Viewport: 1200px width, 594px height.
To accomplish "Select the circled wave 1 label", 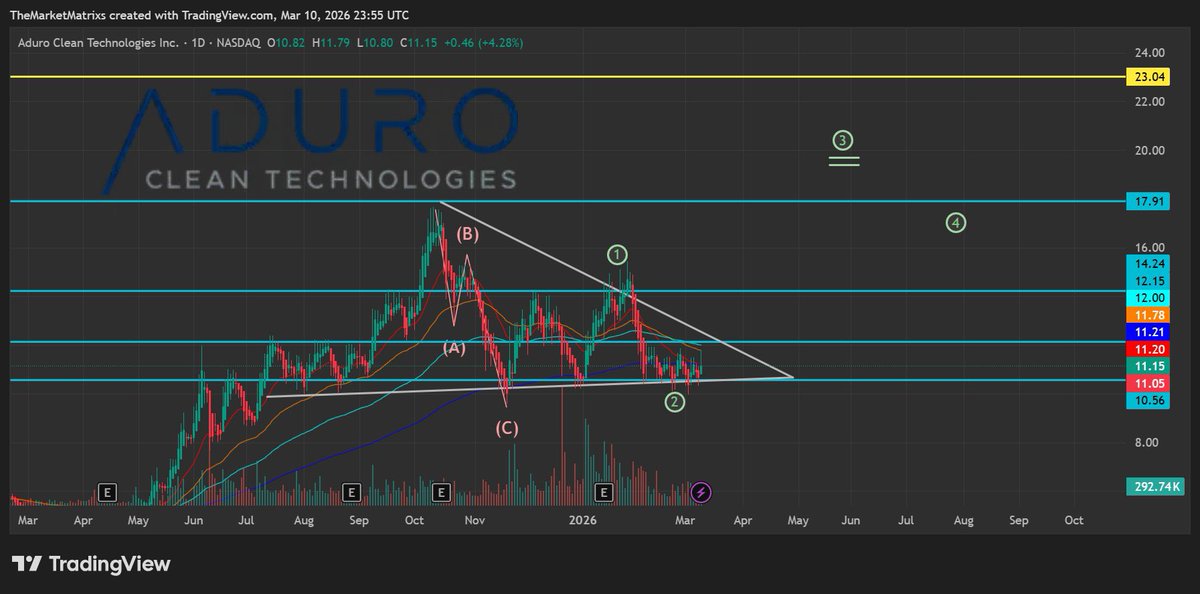I will (619, 253).
